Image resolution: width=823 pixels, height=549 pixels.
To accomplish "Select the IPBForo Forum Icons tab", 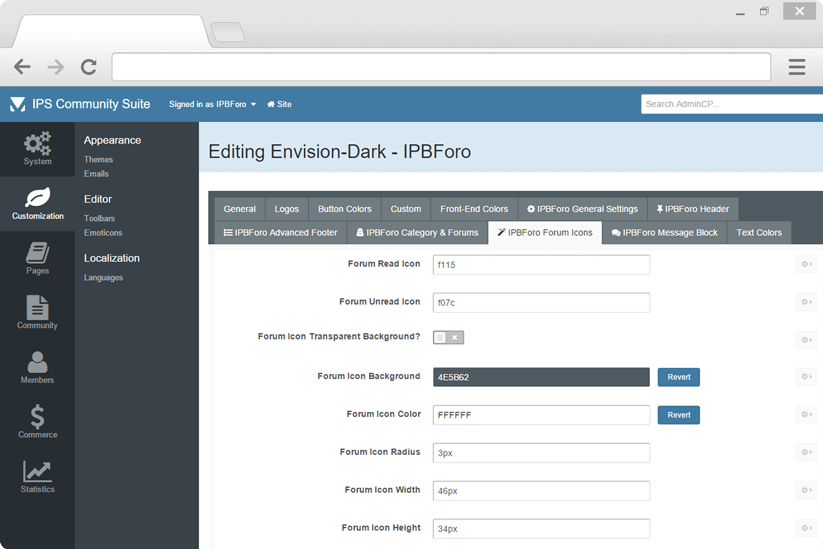I will [x=545, y=233].
